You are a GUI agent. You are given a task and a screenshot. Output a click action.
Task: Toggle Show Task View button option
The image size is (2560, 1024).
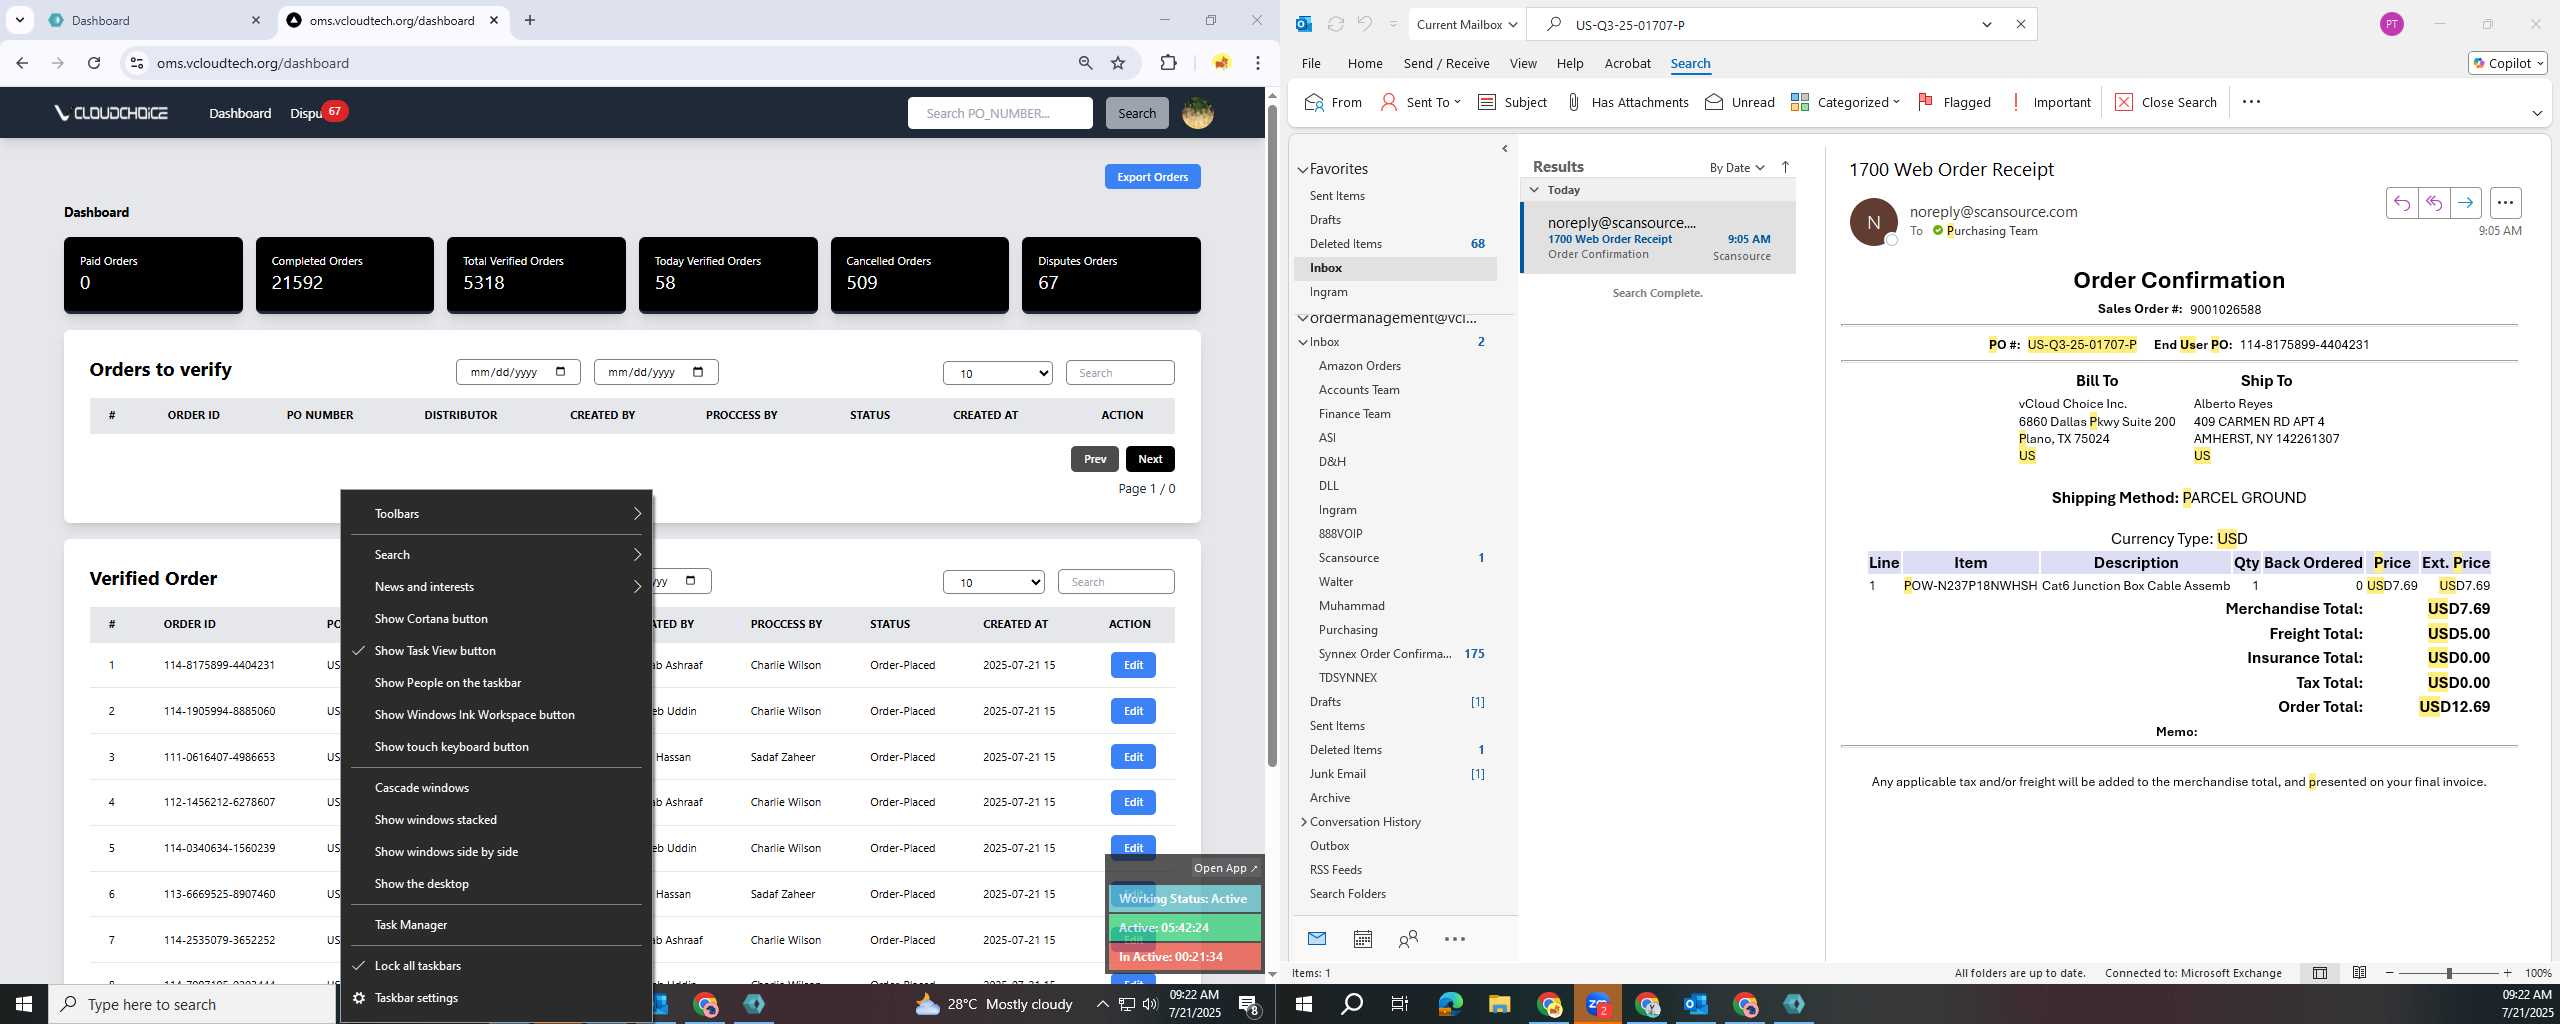496,650
